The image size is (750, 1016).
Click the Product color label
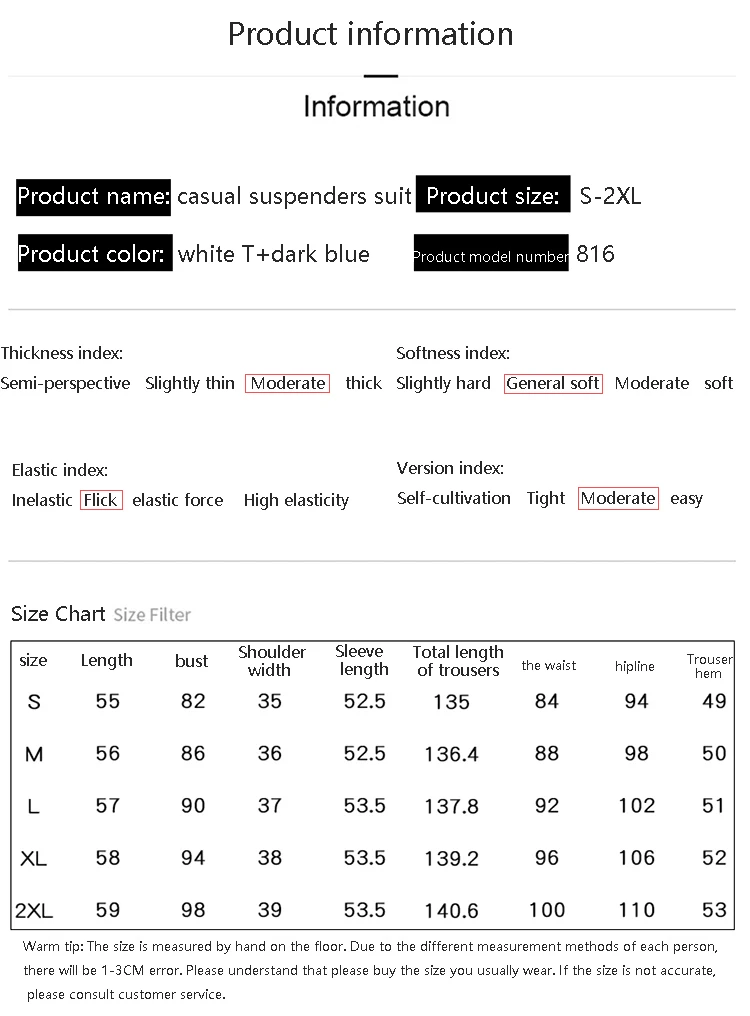tap(95, 253)
